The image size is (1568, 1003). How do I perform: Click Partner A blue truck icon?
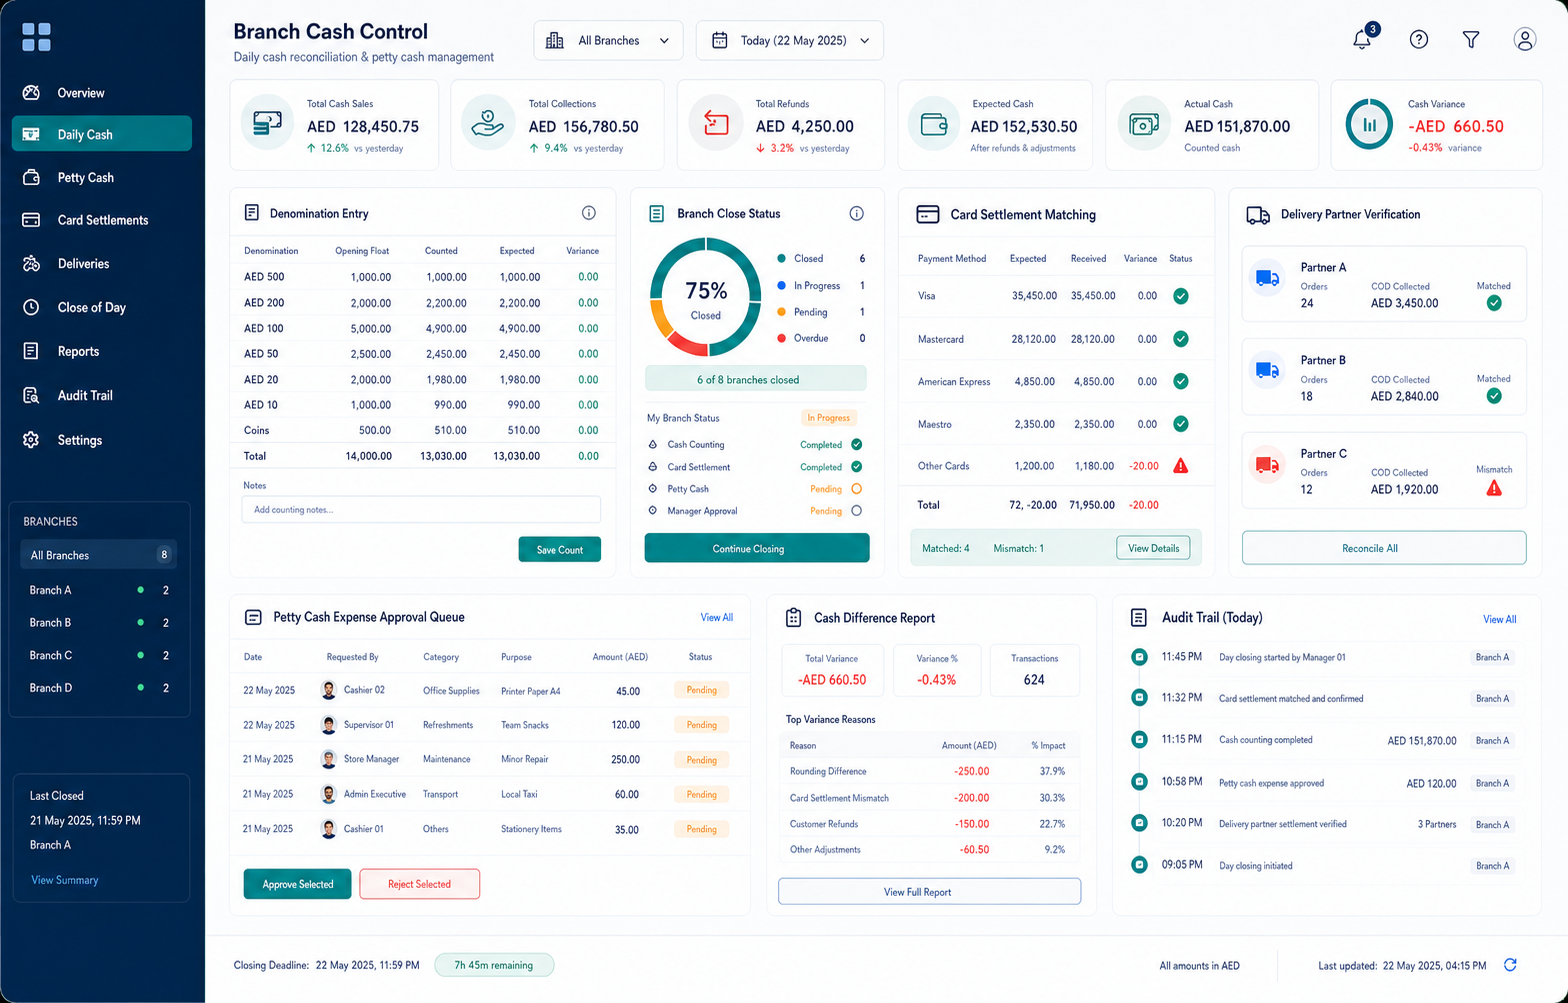pos(1268,278)
